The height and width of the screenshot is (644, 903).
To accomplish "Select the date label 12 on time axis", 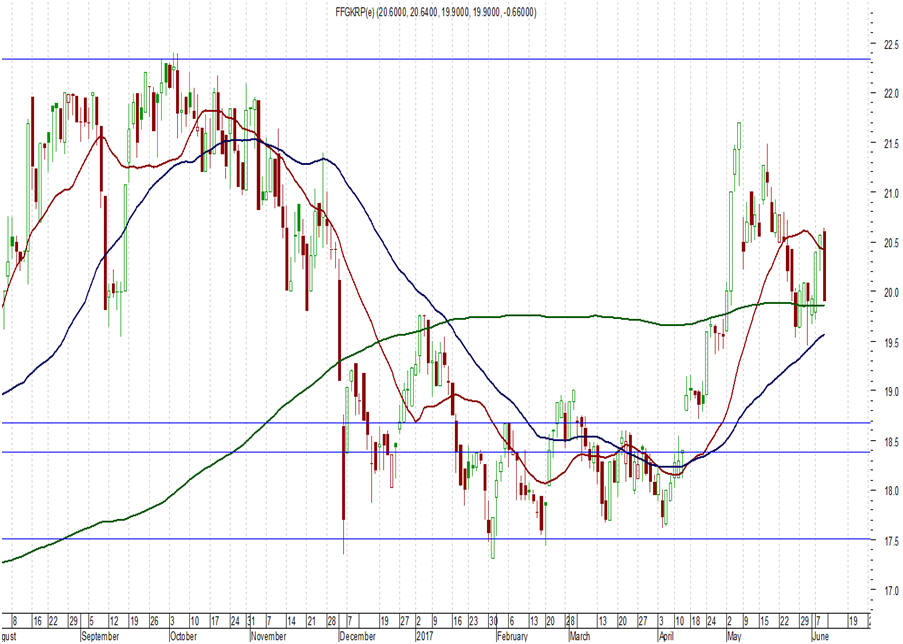I will (x=114, y=622).
